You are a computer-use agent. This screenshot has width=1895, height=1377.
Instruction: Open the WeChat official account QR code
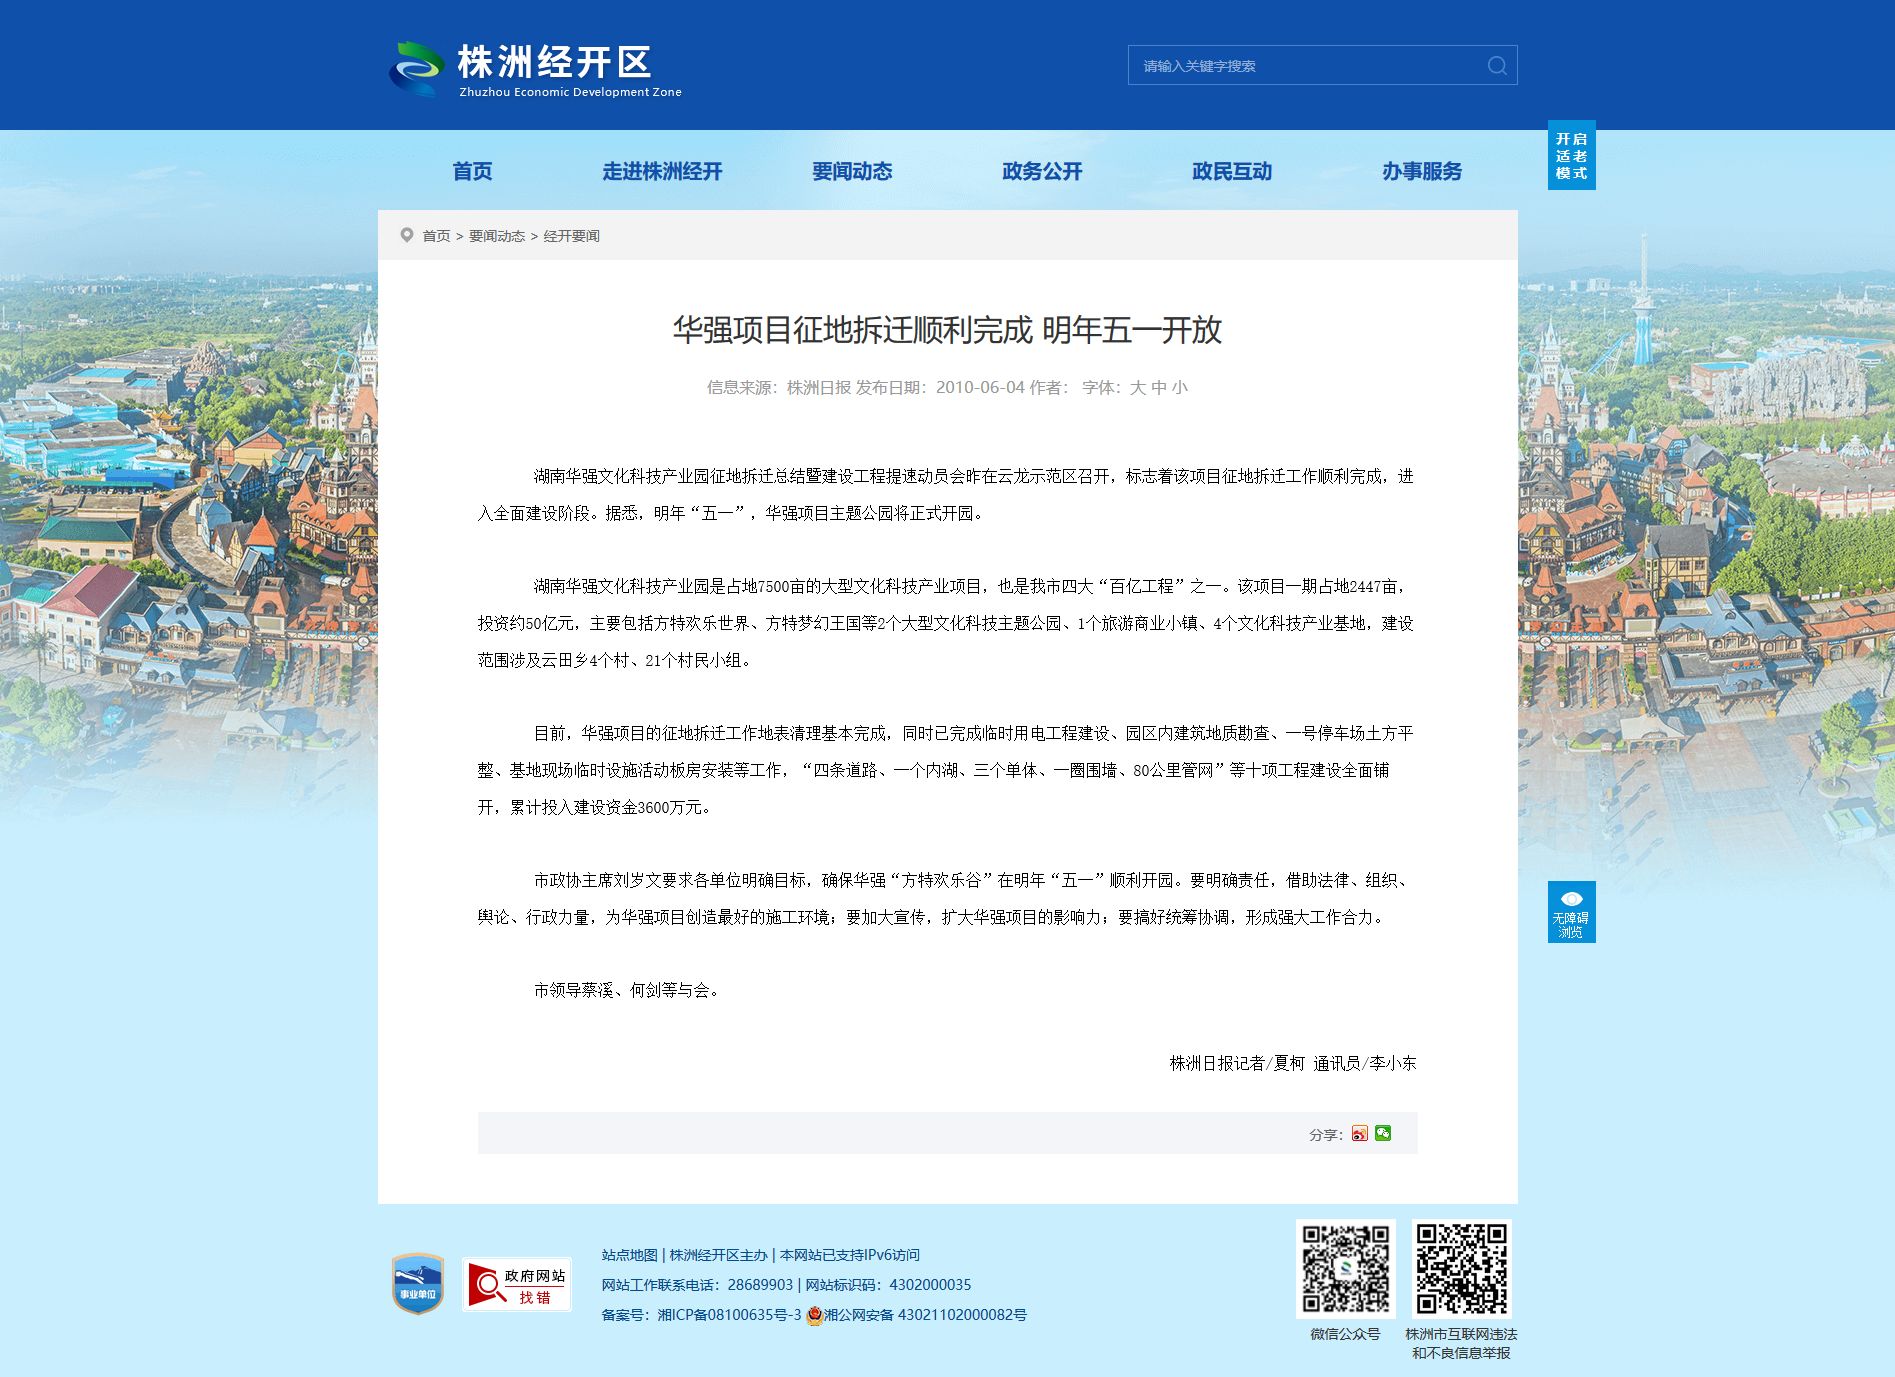(1345, 1268)
